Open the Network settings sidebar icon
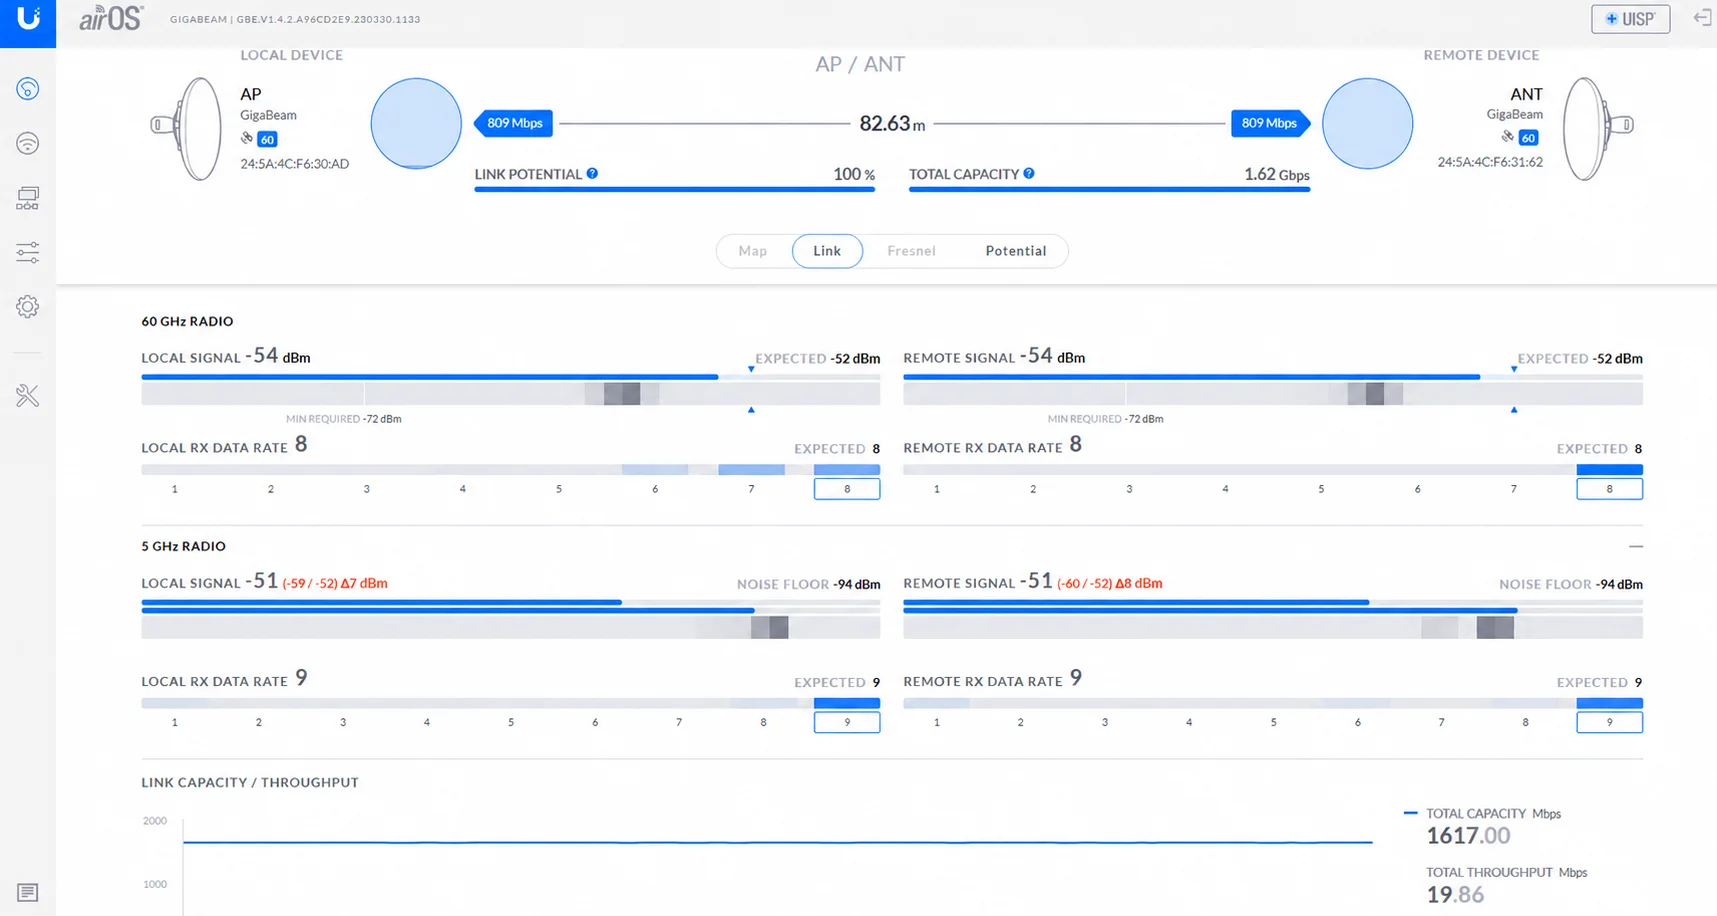 click(28, 198)
